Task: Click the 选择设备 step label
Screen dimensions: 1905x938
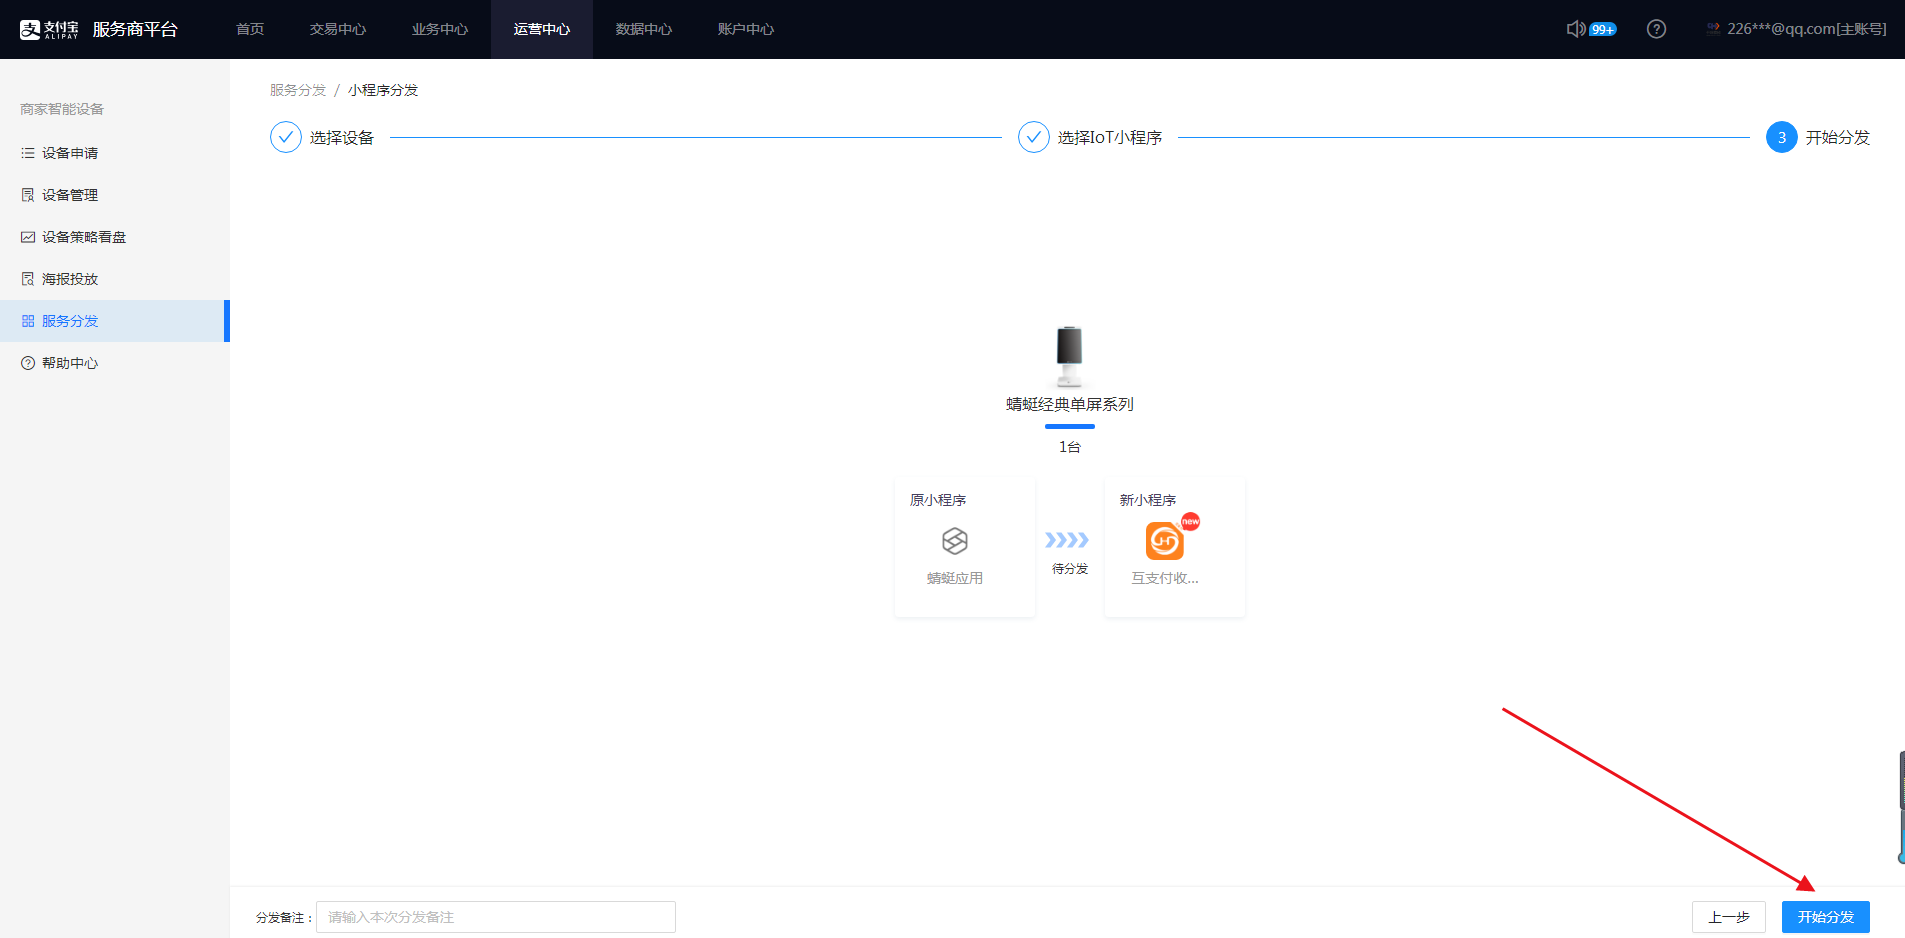Action: (x=342, y=137)
